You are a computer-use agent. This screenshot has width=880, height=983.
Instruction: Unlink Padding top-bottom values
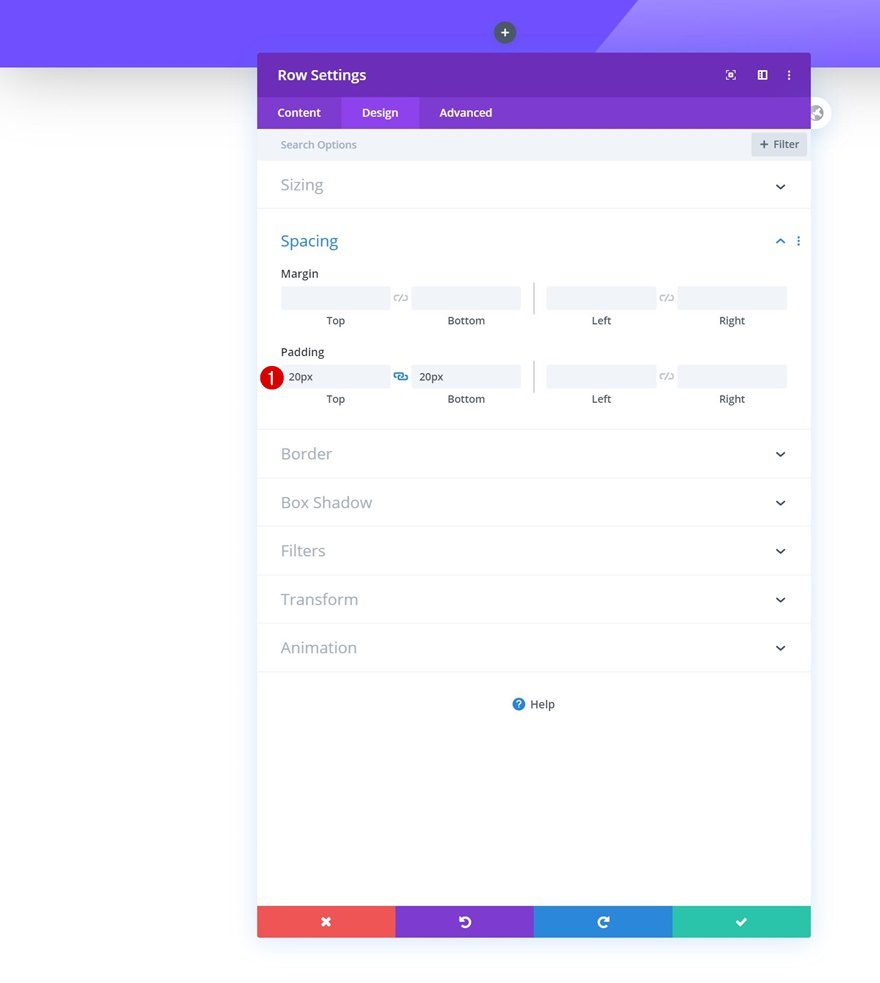[401, 376]
